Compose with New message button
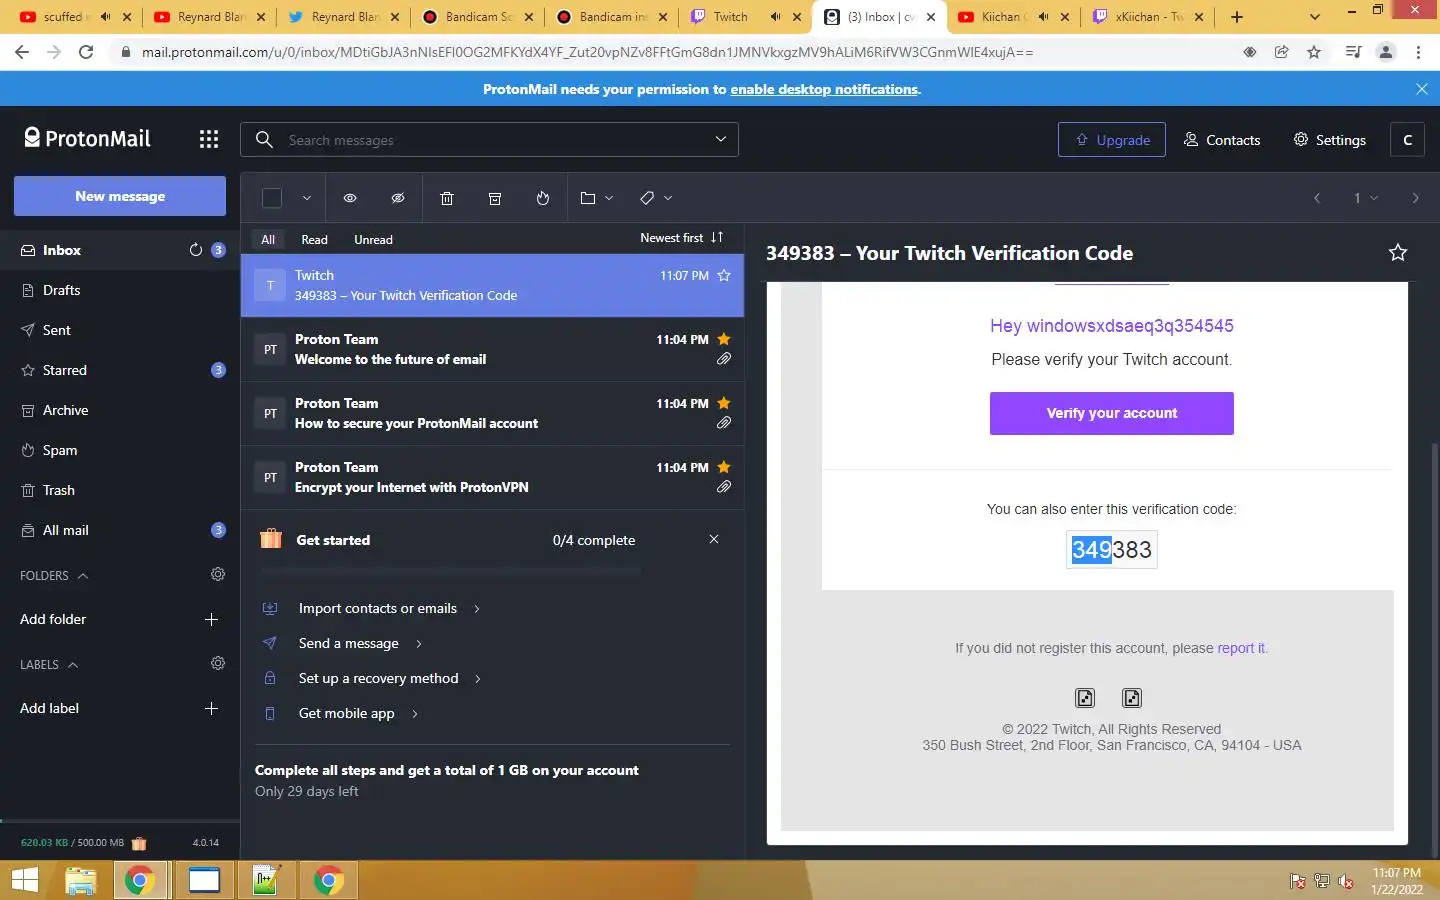 pyautogui.click(x=120, y=196)
